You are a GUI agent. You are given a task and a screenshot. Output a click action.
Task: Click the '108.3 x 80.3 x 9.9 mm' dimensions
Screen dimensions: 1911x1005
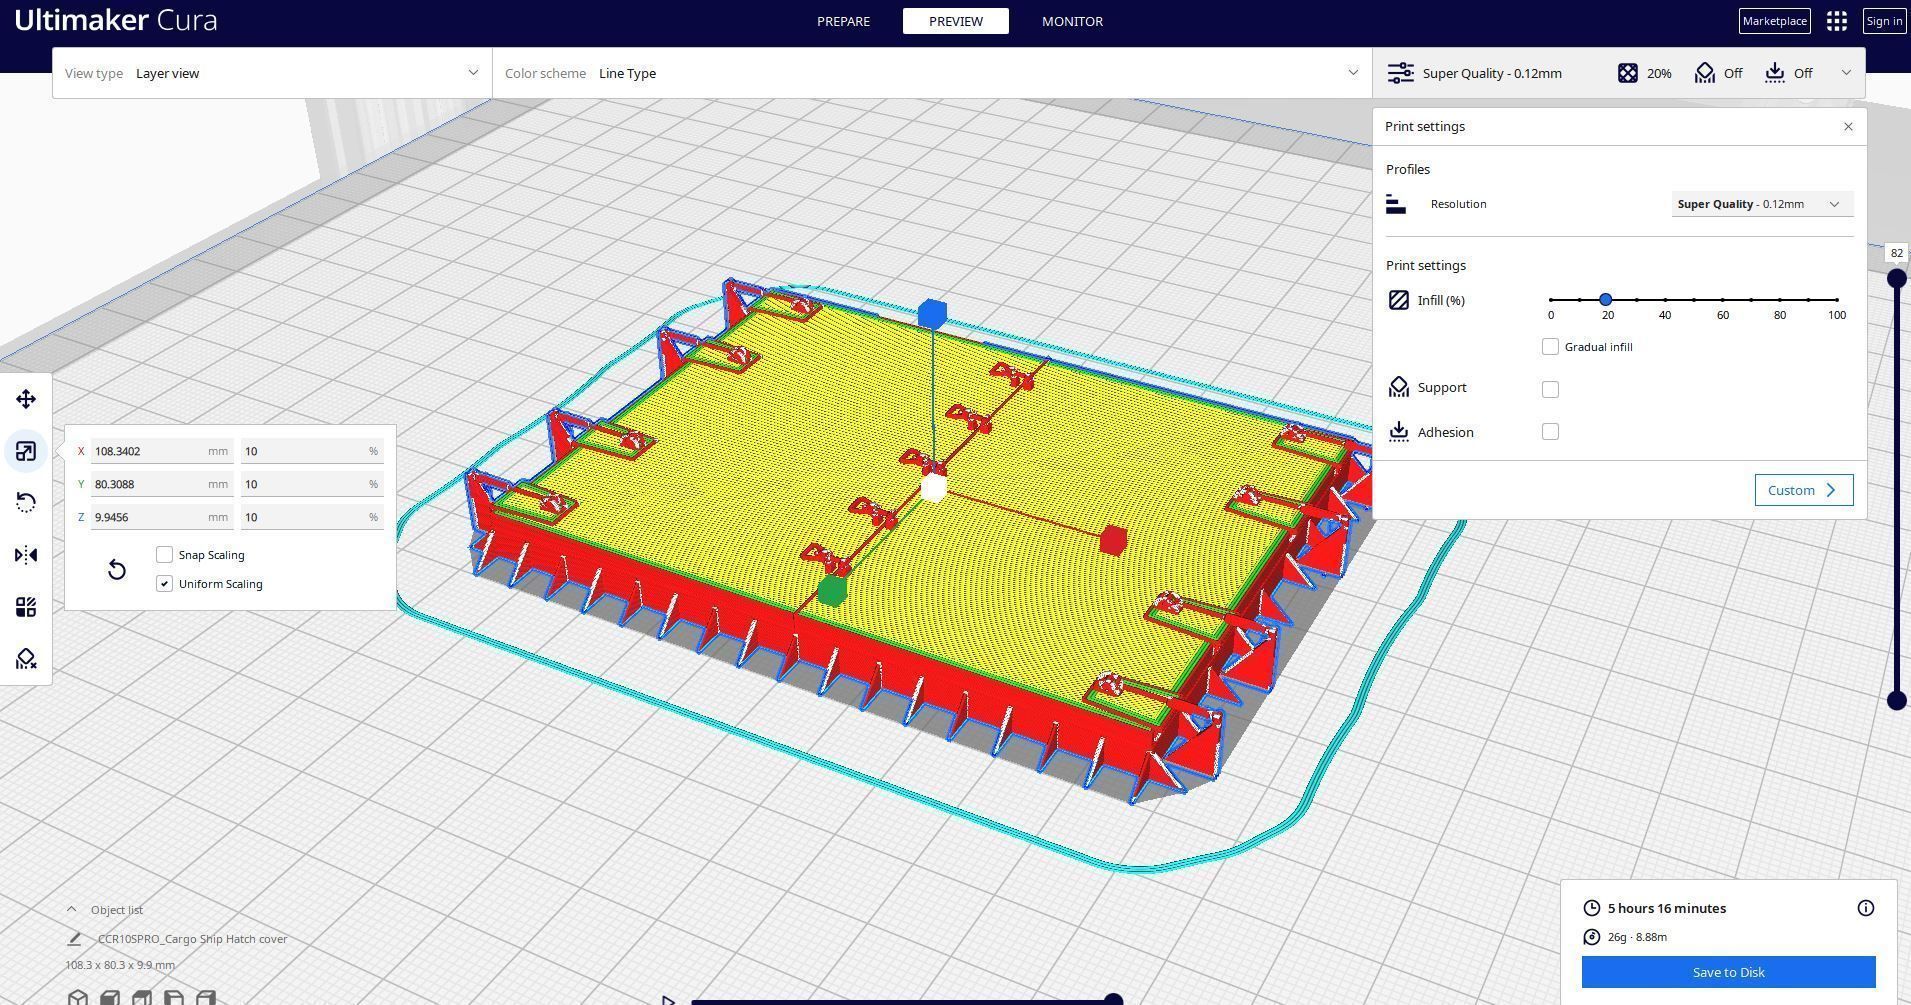click(x=120, y=965)
